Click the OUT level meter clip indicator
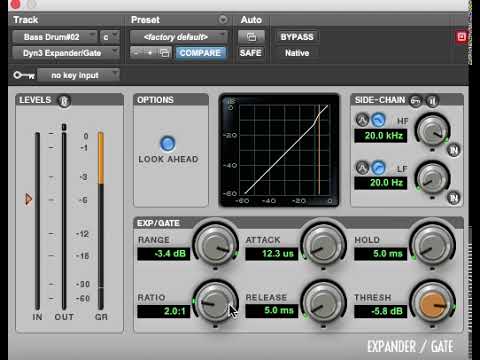This screenshot has height=360, width=480. pos(64,127)
